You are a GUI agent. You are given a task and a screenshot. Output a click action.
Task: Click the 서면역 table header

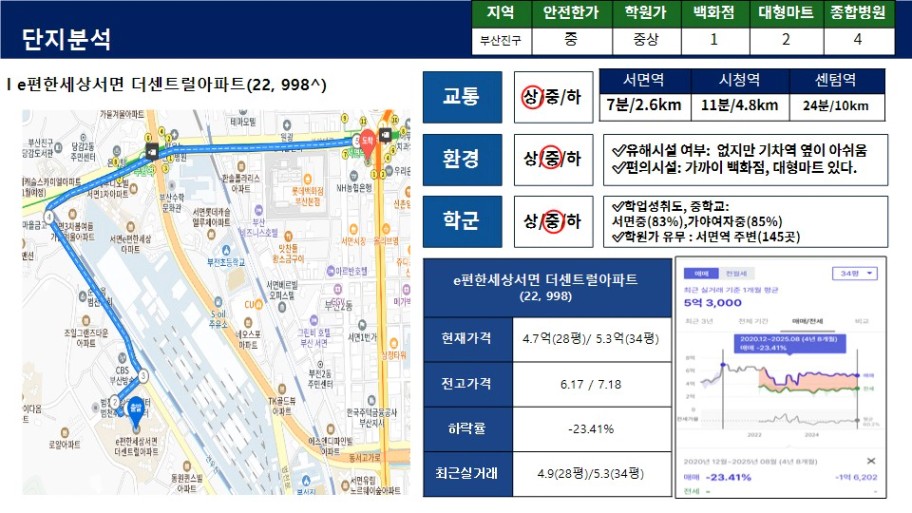click(644, 80)
